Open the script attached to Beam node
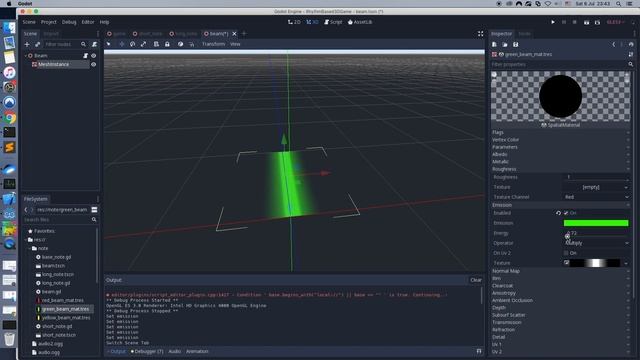This screenshot has width=640, height=360. click(x=86, y=56)
